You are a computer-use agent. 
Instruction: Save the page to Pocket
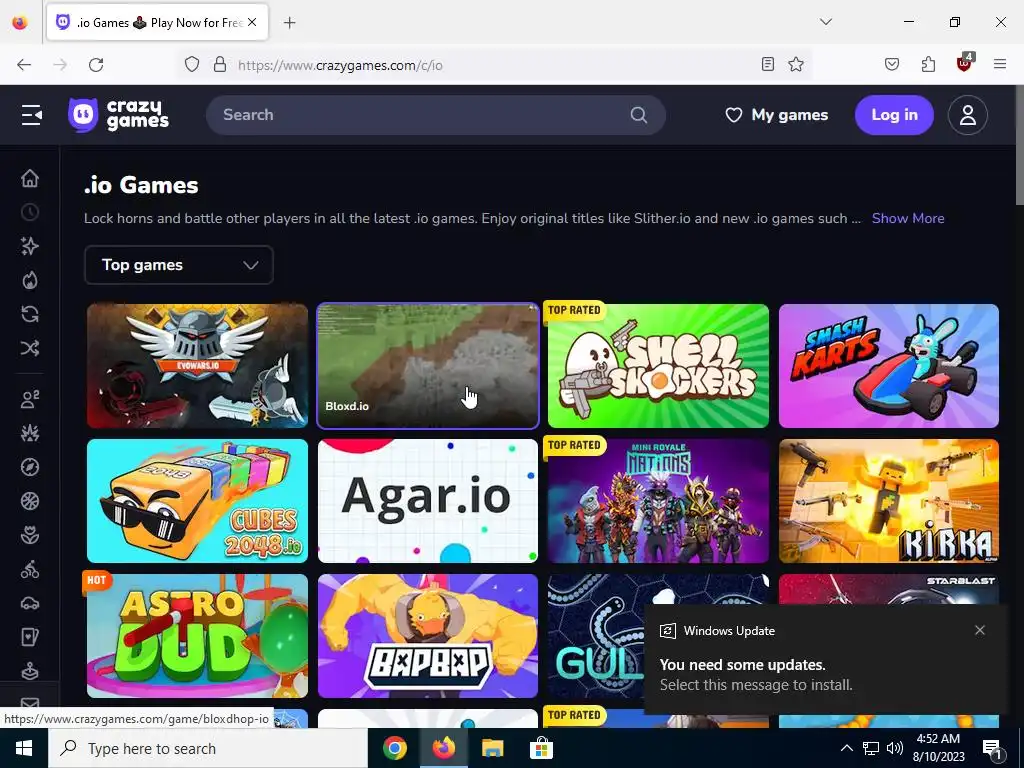tap(892, 64)
